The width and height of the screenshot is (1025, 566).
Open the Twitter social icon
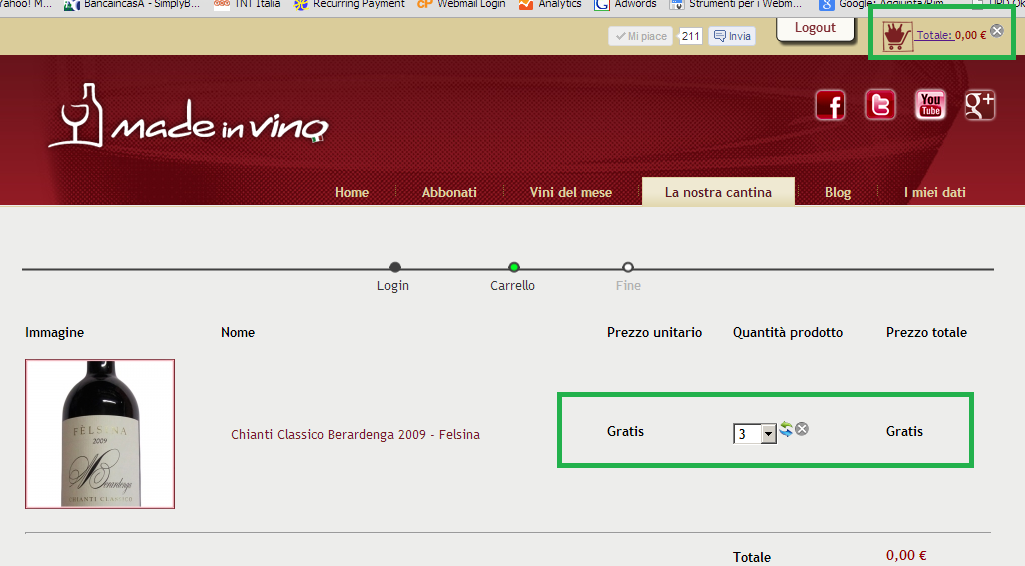point(880,105)
